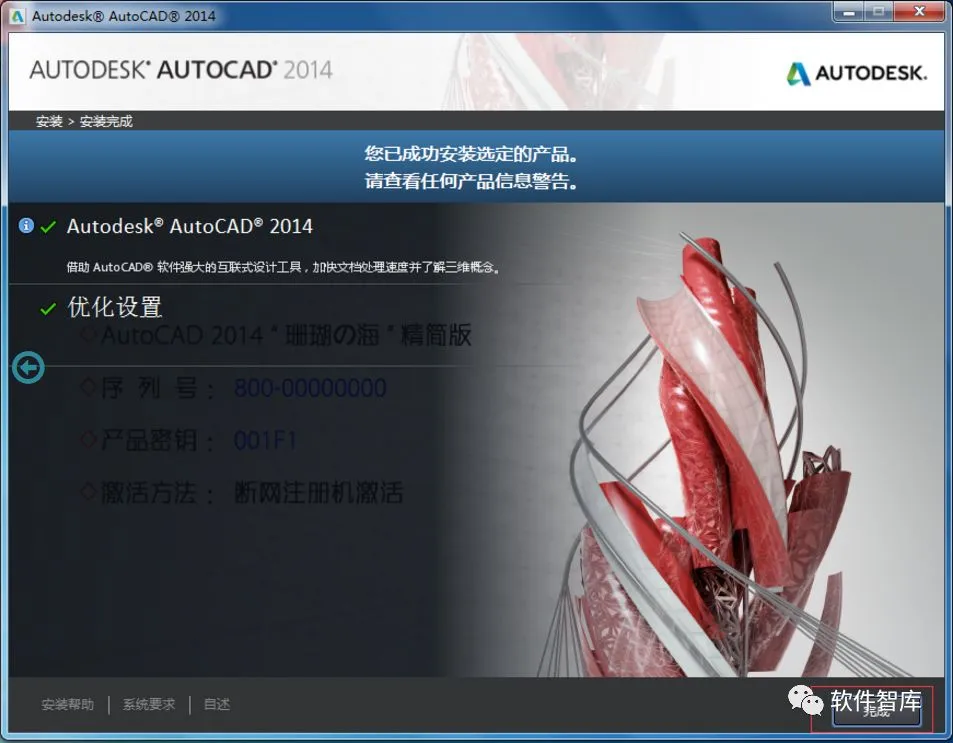Click the green checkmark next to AutoCAD 2014

[x=48, y=227]
